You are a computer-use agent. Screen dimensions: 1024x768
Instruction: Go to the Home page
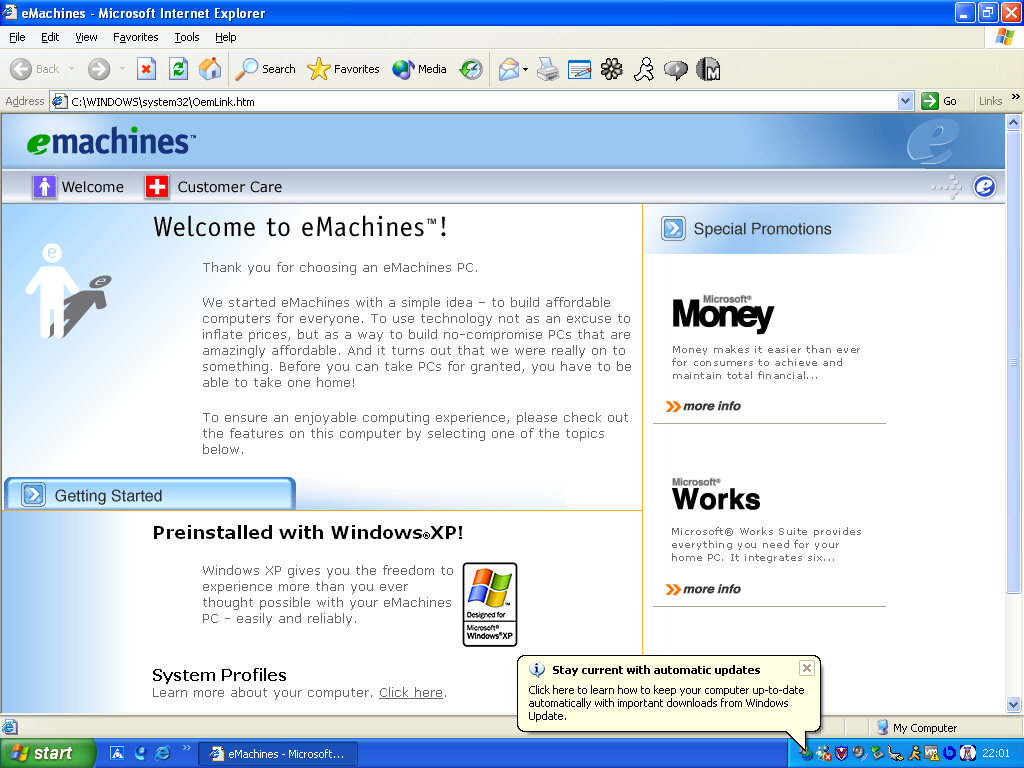pos(210,69)
